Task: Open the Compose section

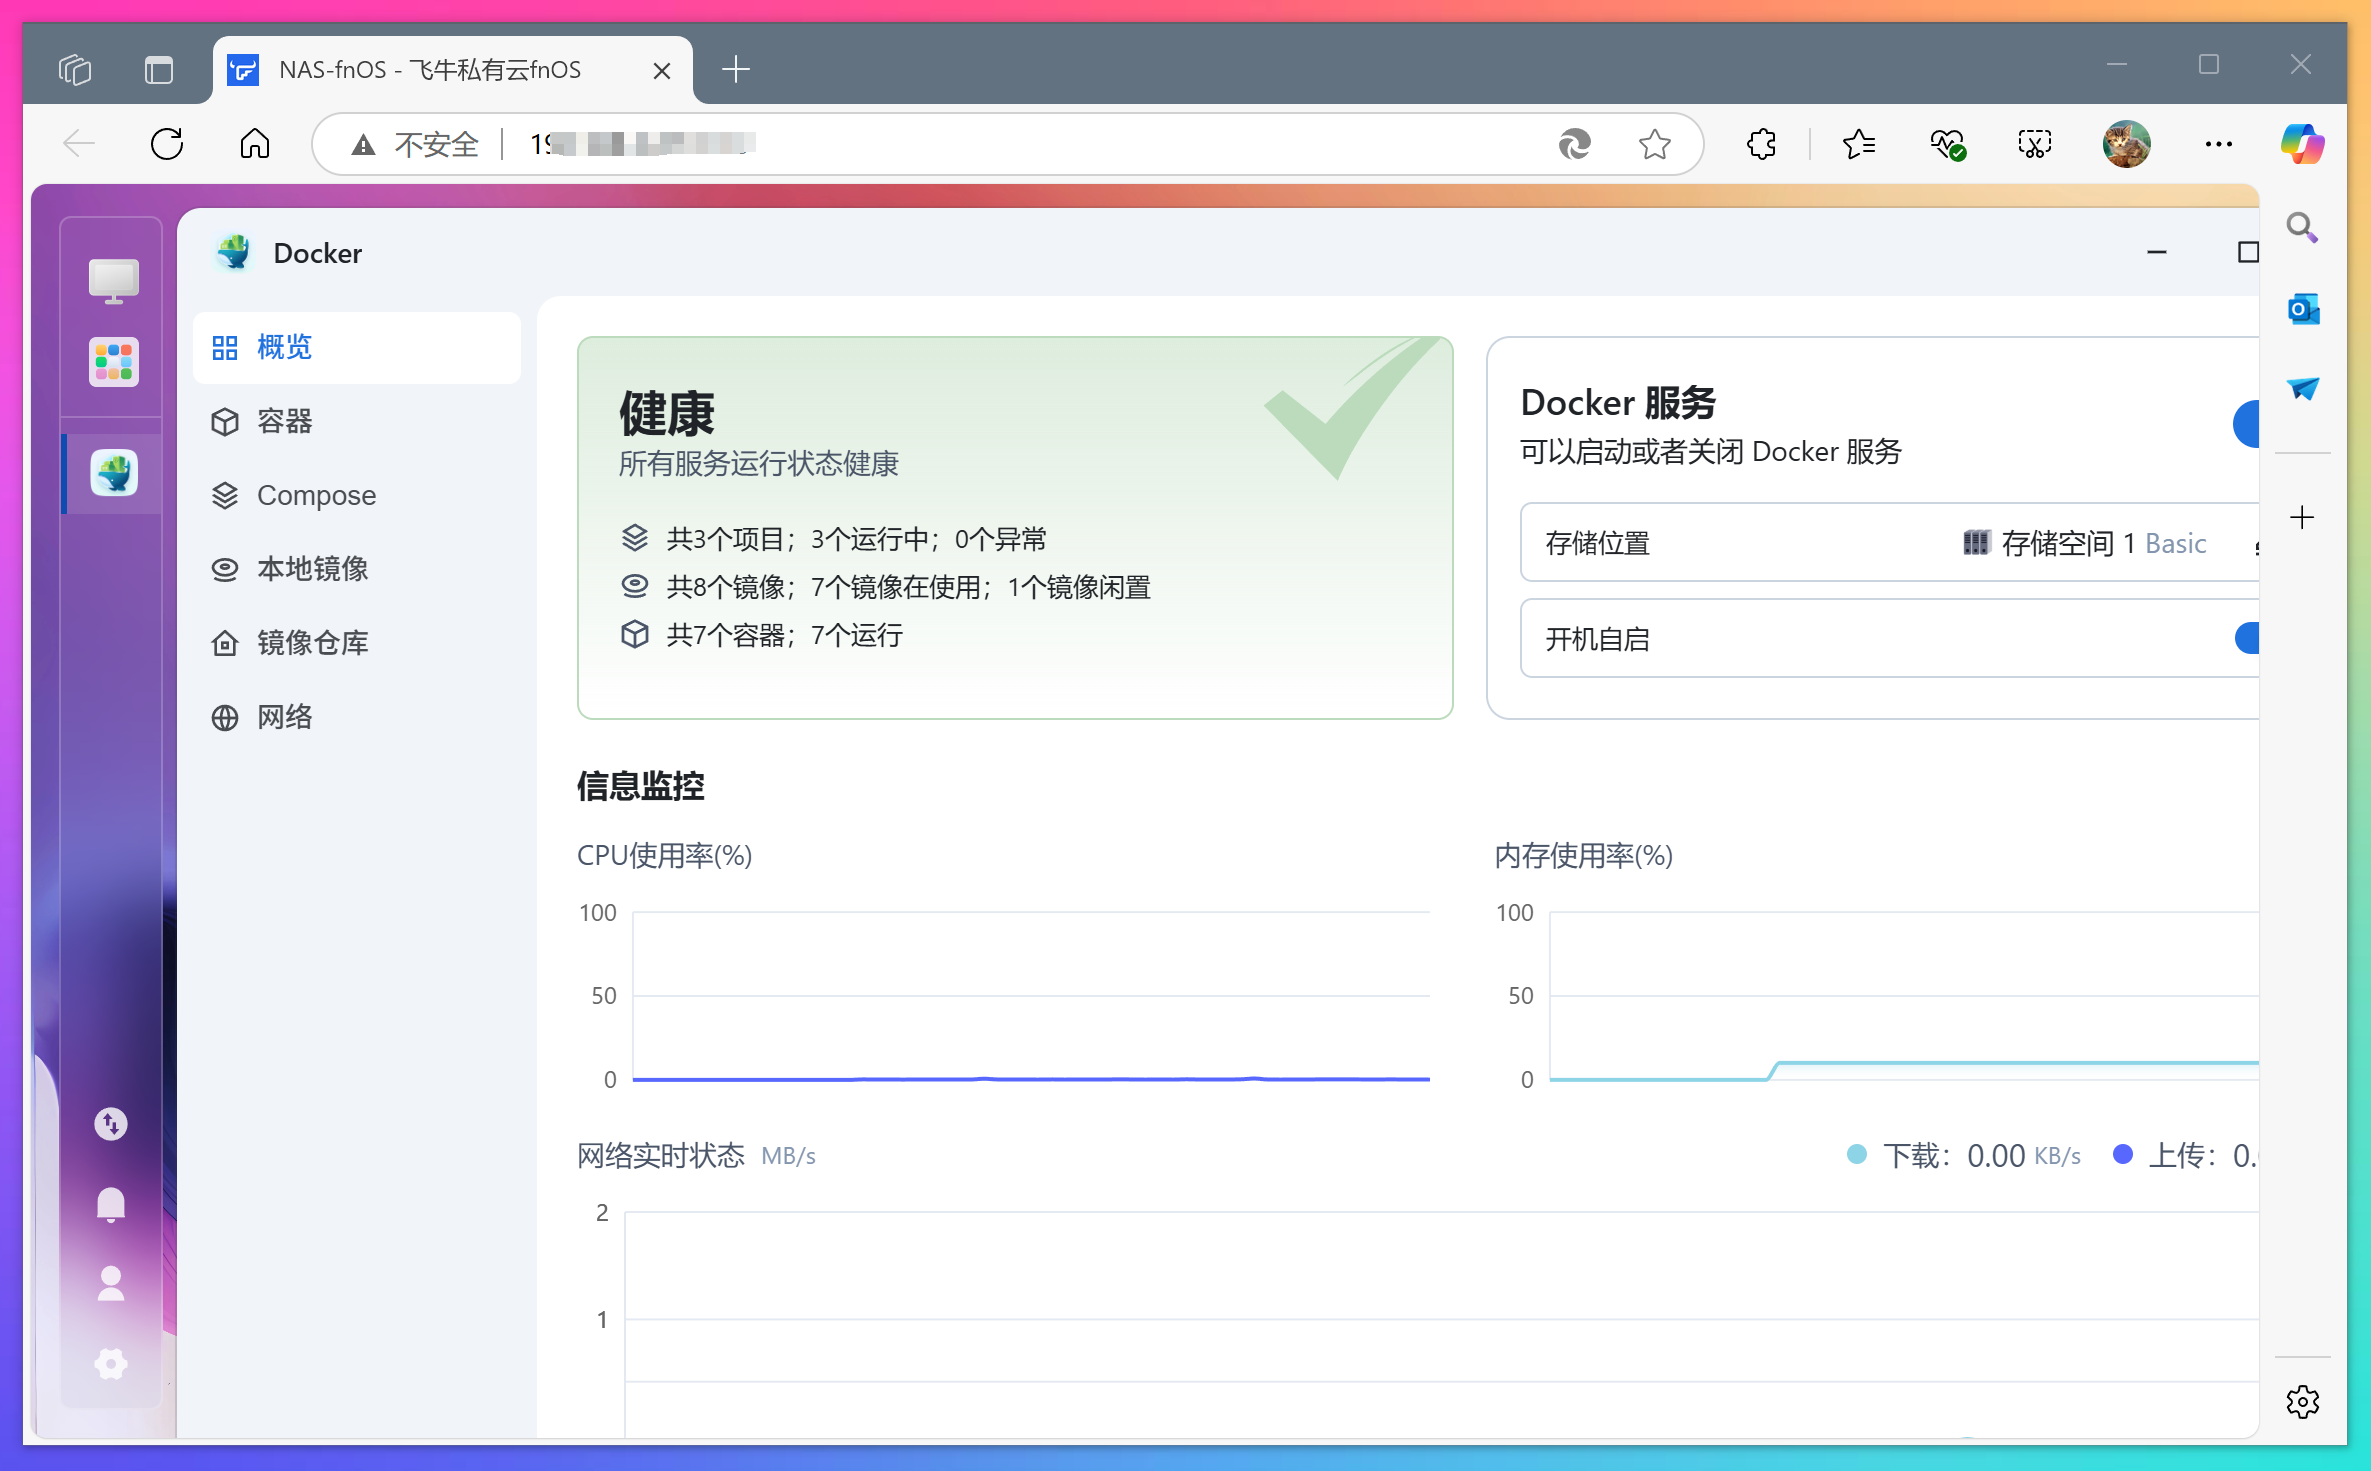Action: (x=315, y=496)
